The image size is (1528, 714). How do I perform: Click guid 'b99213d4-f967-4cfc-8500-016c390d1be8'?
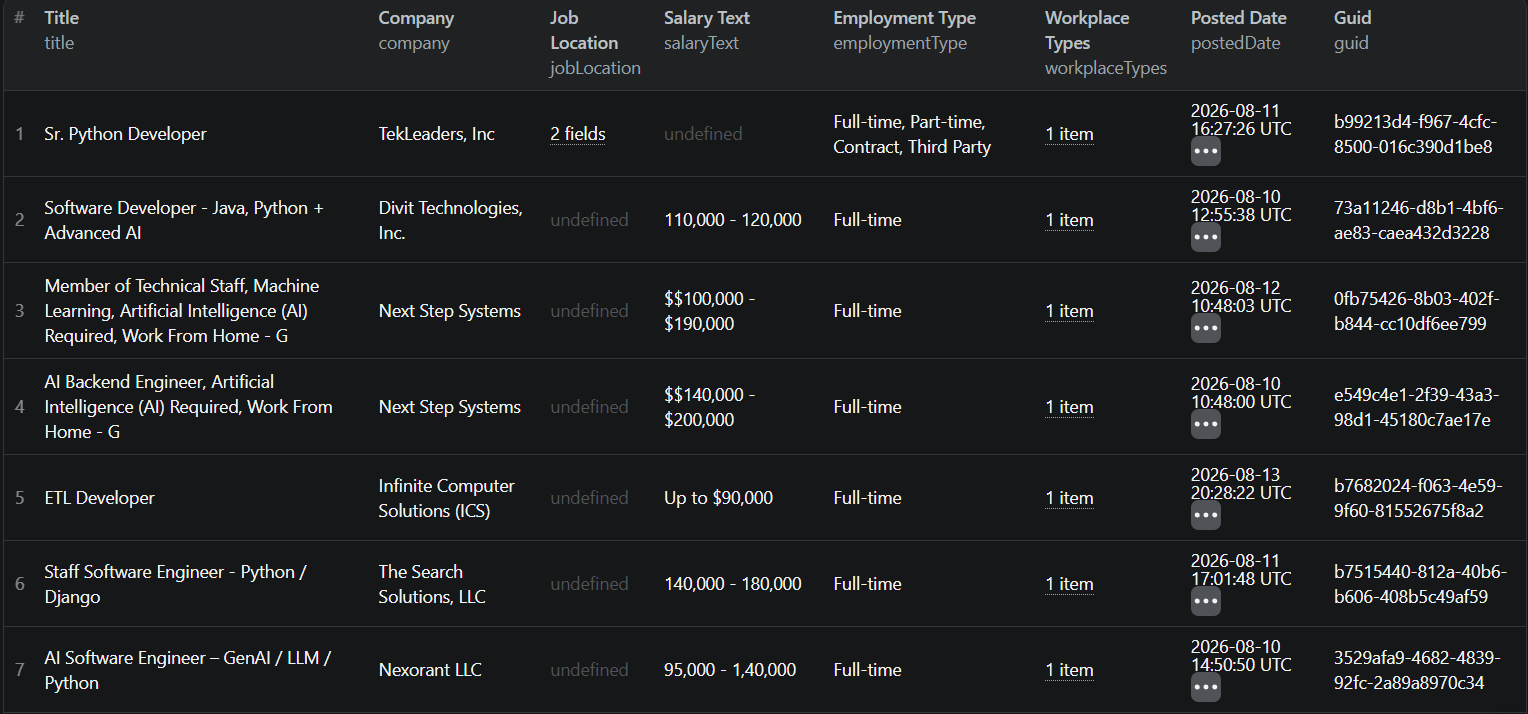pyautogui.click(x=1415, y=134)
